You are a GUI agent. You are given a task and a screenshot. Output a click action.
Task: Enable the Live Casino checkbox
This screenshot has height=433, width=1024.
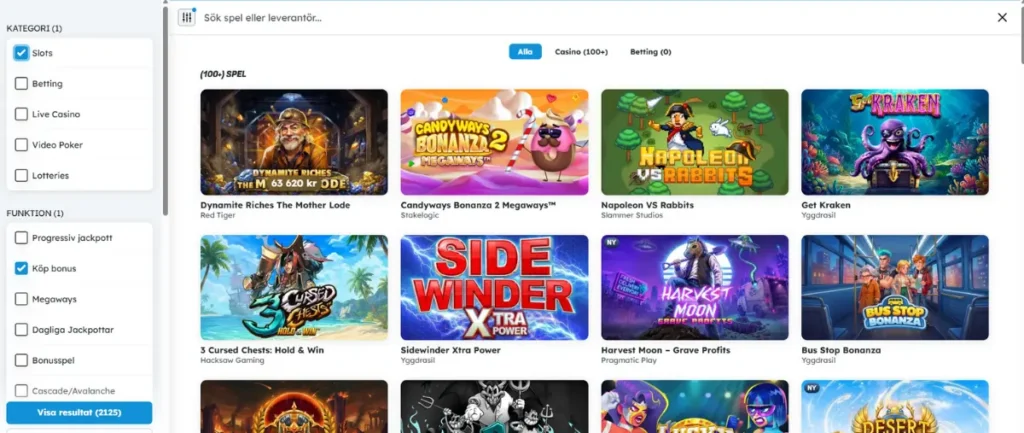click(x=21, y=114)
